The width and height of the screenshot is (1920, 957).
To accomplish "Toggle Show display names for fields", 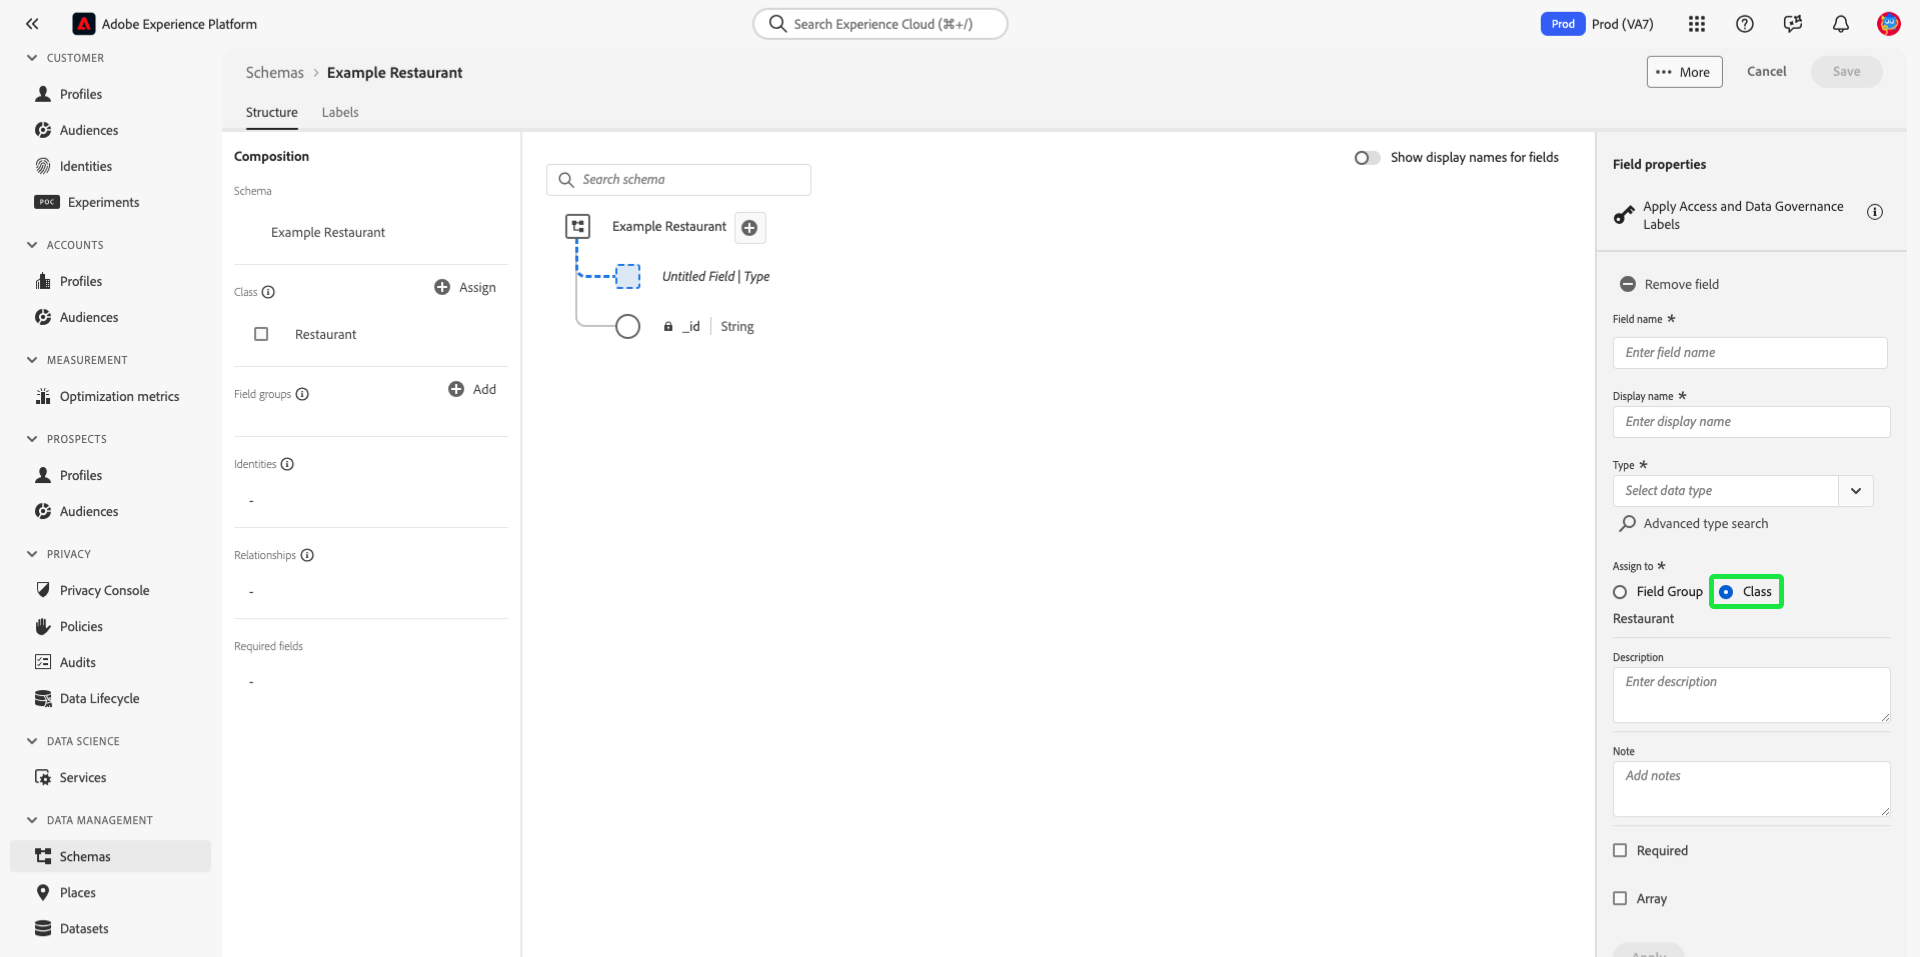I will (x=1367, y=158).
